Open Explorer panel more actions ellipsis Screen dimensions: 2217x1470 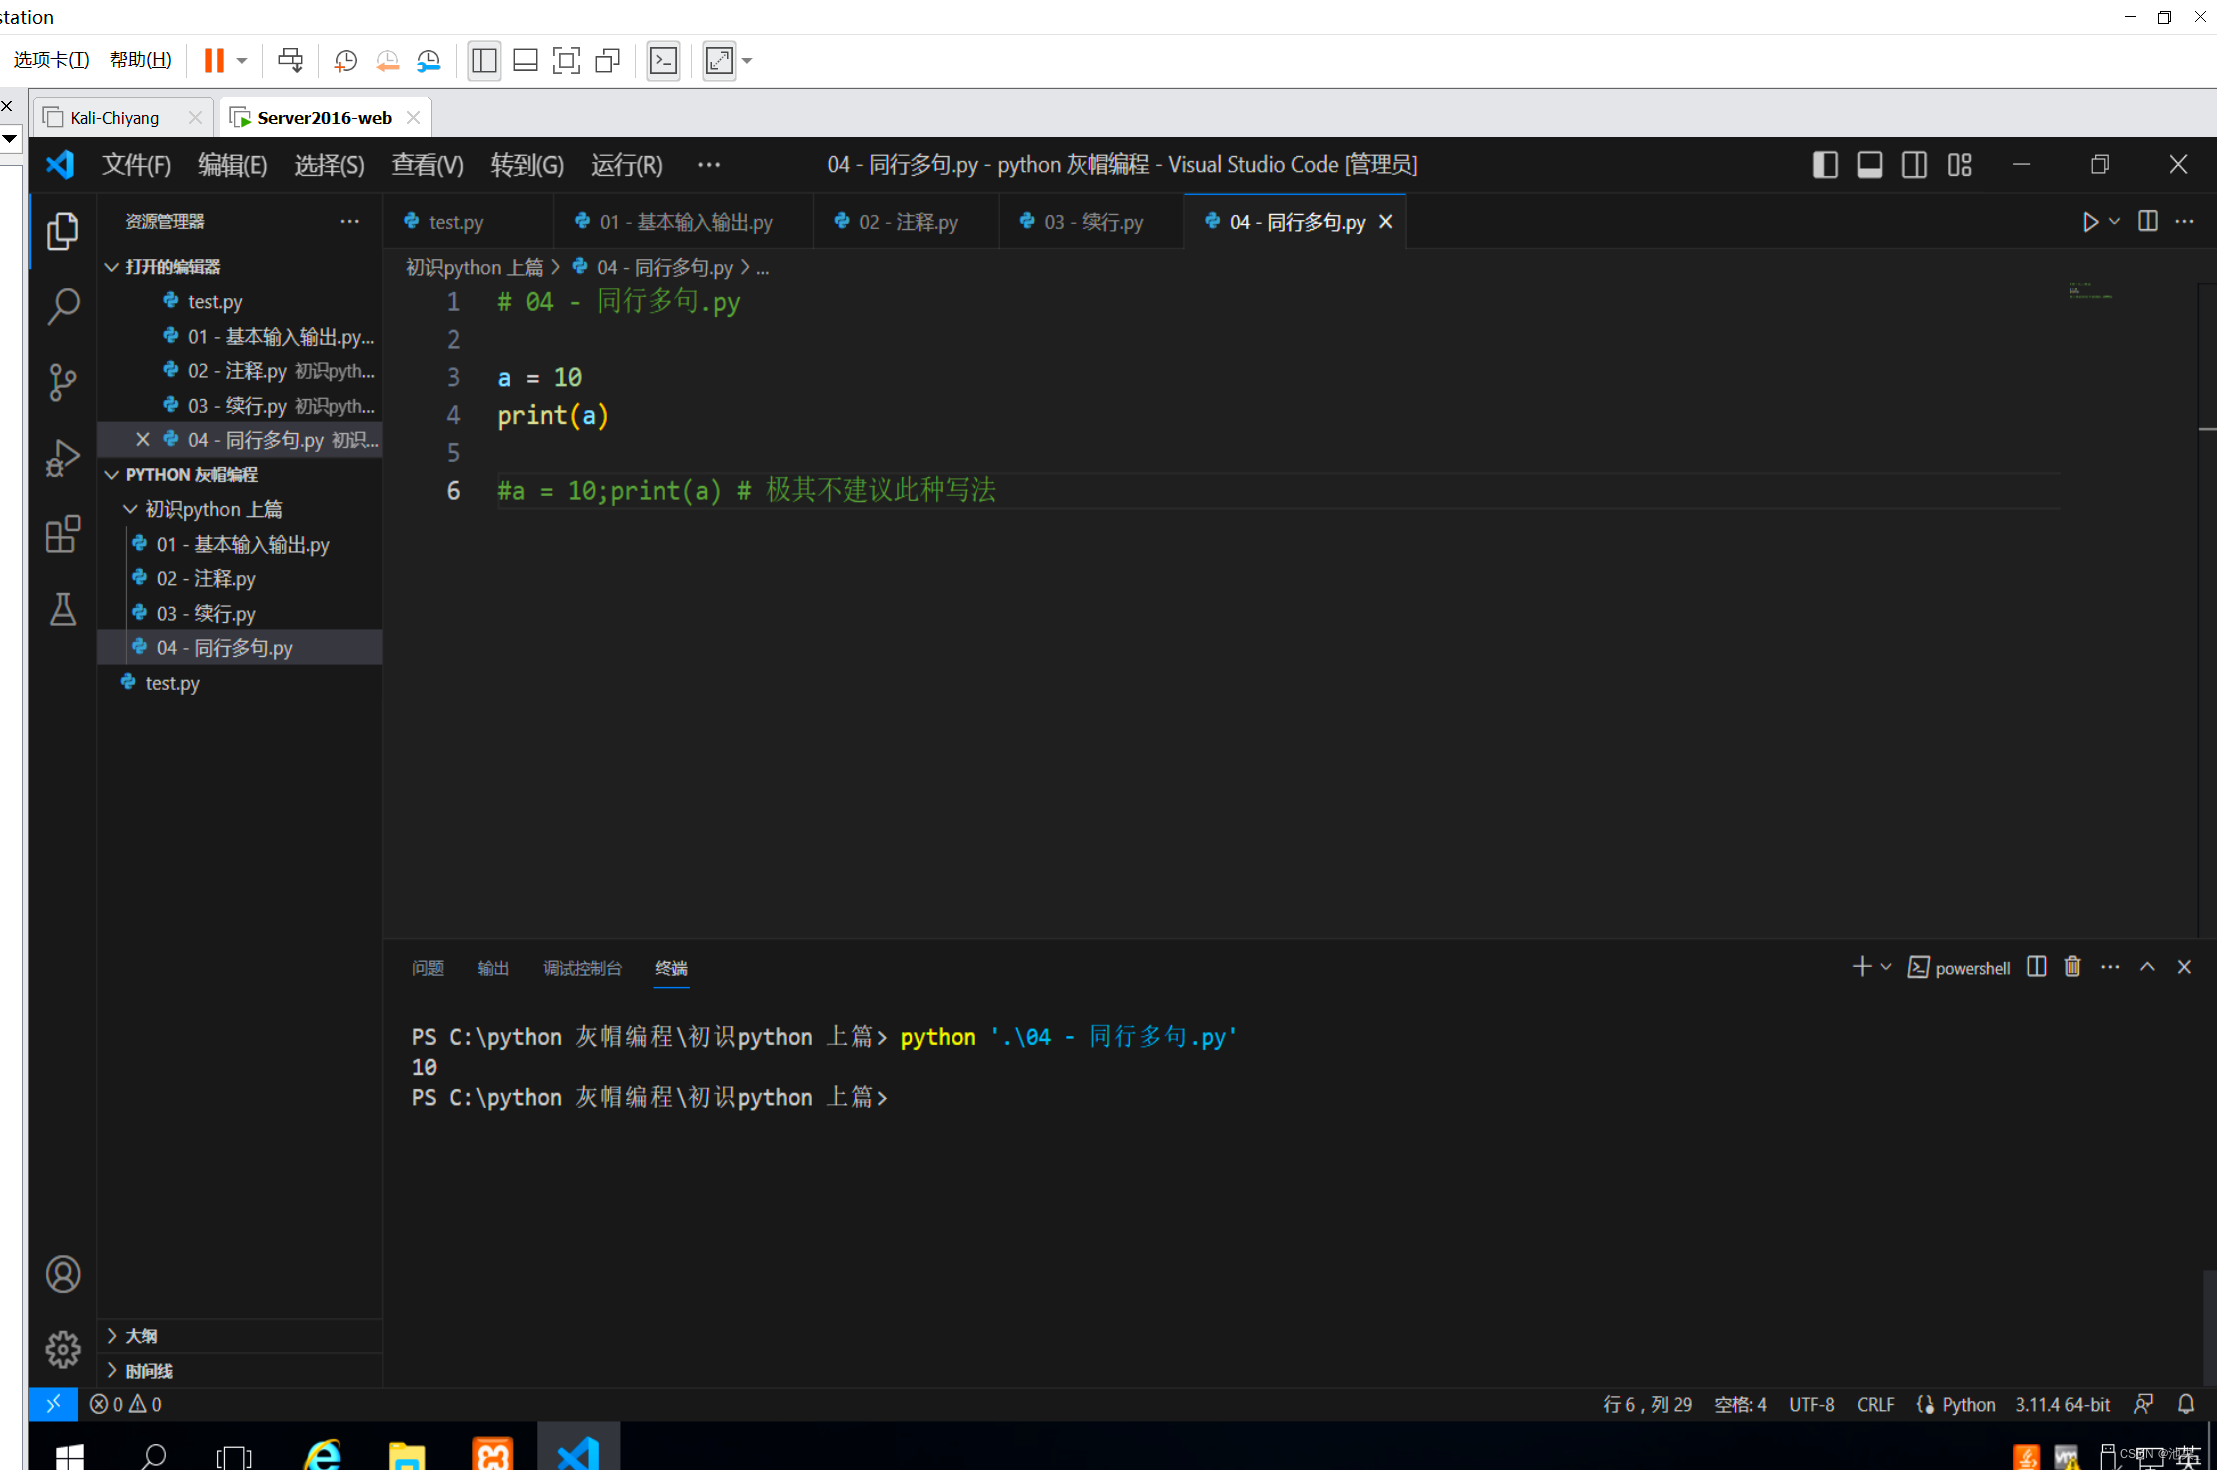pyautogui.click(x=349, y=221)
